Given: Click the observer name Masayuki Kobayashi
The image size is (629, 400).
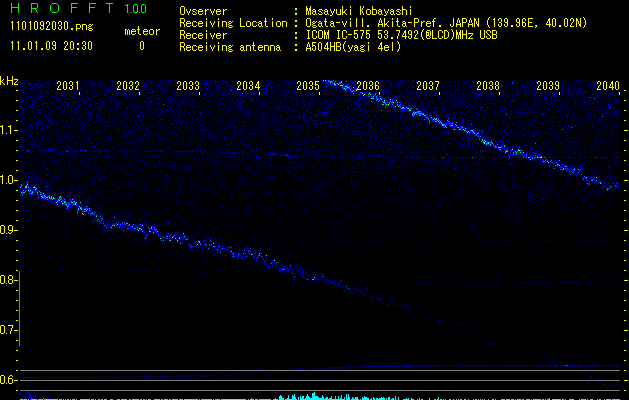Looking at the screenshot, I should [358, 11].
